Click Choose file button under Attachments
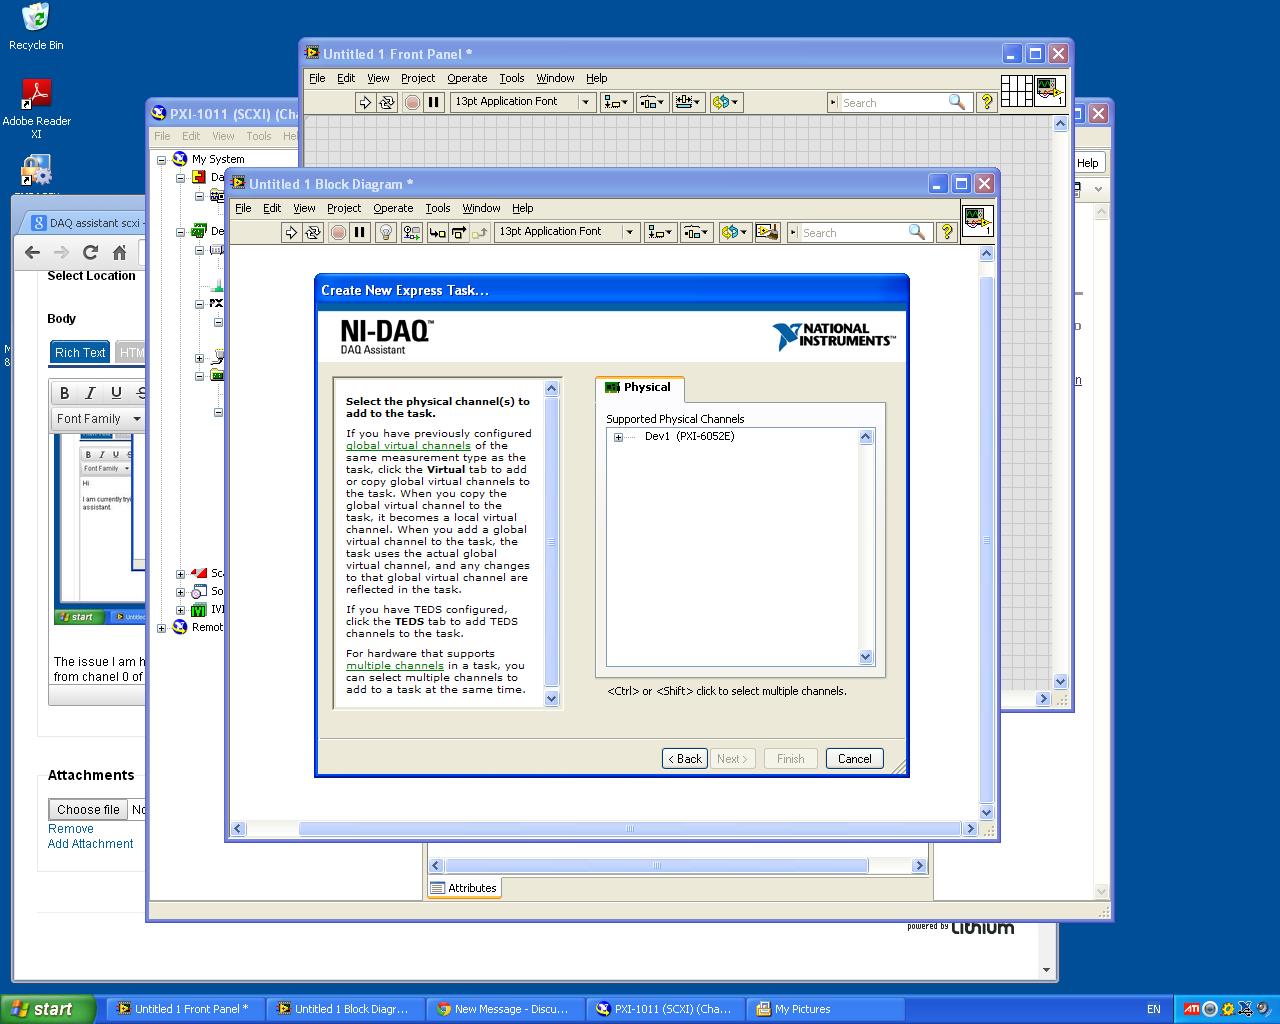 88,810
